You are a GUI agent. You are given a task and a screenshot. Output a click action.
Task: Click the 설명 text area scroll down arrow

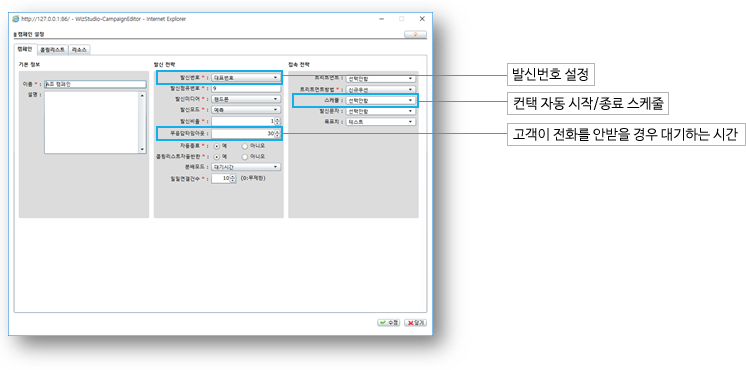(143, 150)
